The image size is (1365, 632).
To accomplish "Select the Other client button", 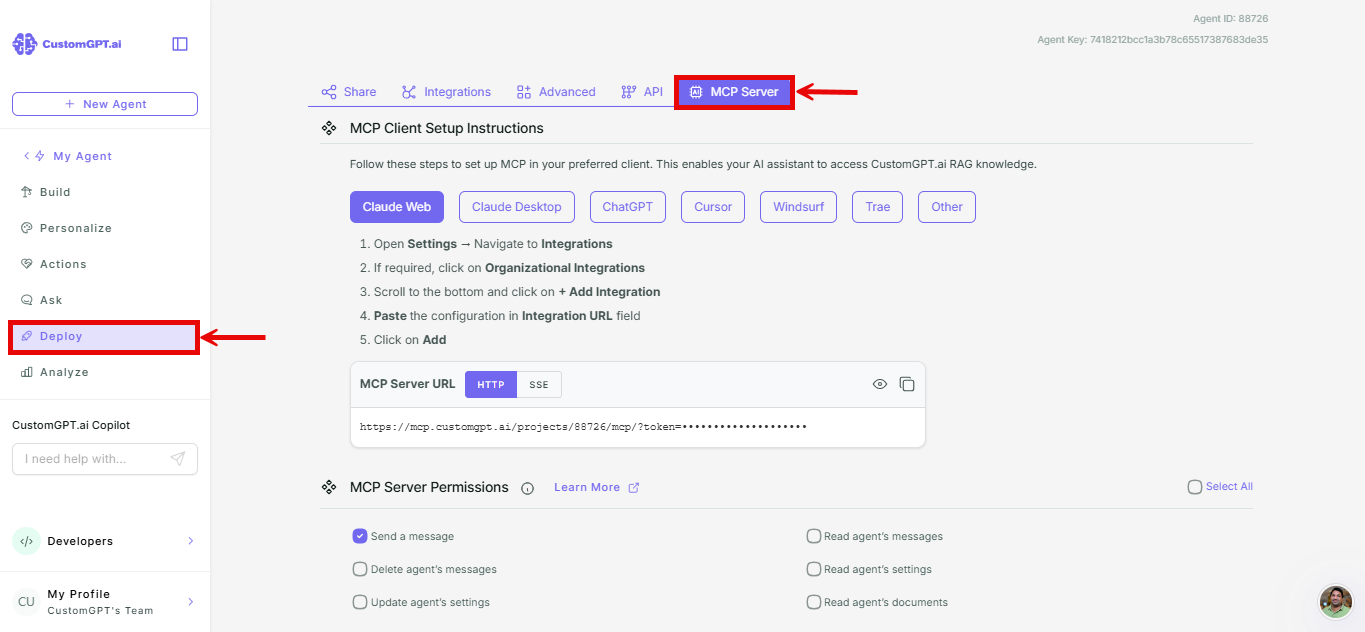I will point(947,207).
